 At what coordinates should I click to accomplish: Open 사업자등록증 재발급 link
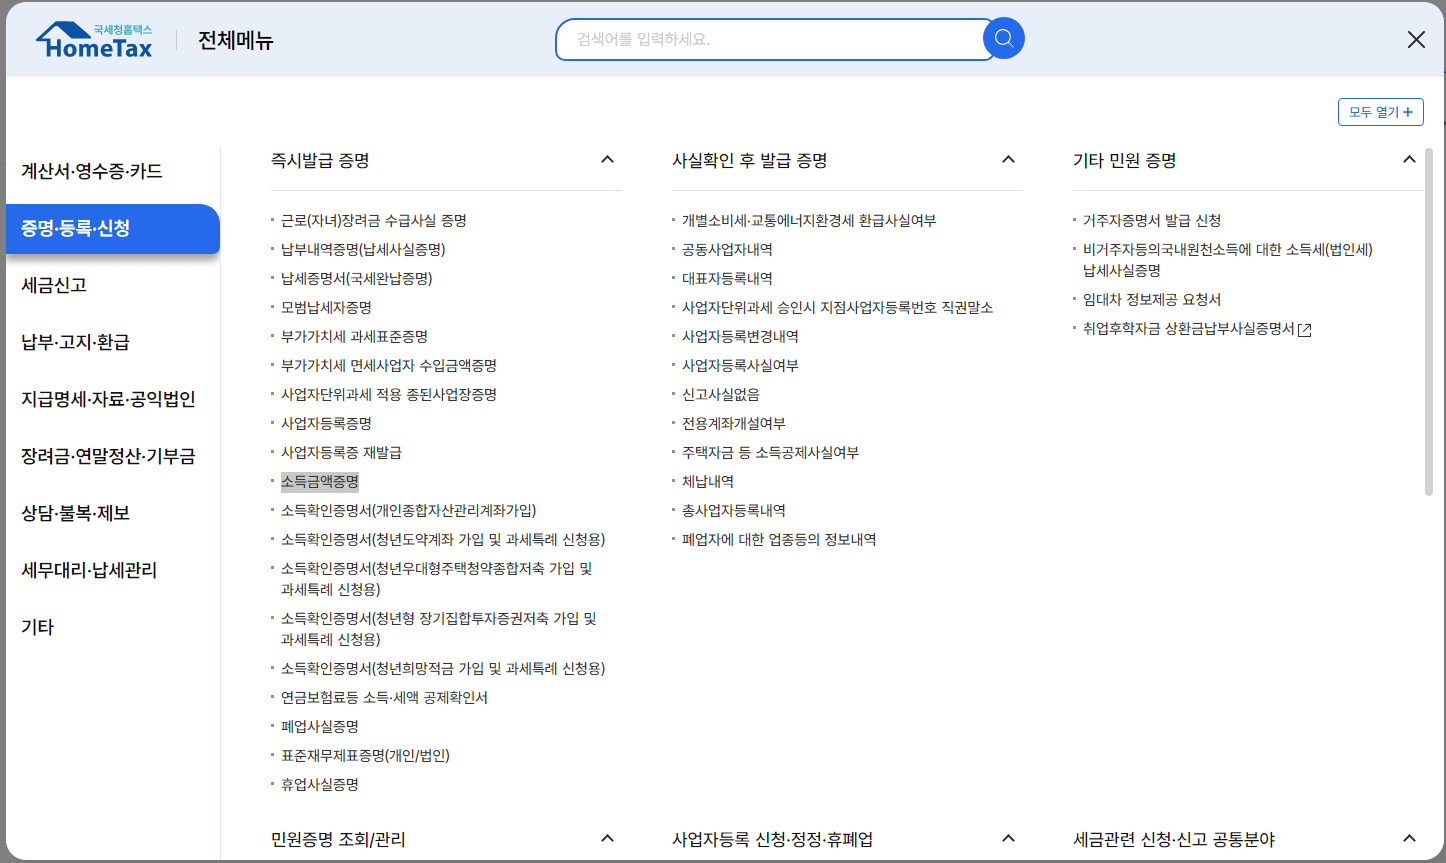pyautogui.click(x=341, y=452)
